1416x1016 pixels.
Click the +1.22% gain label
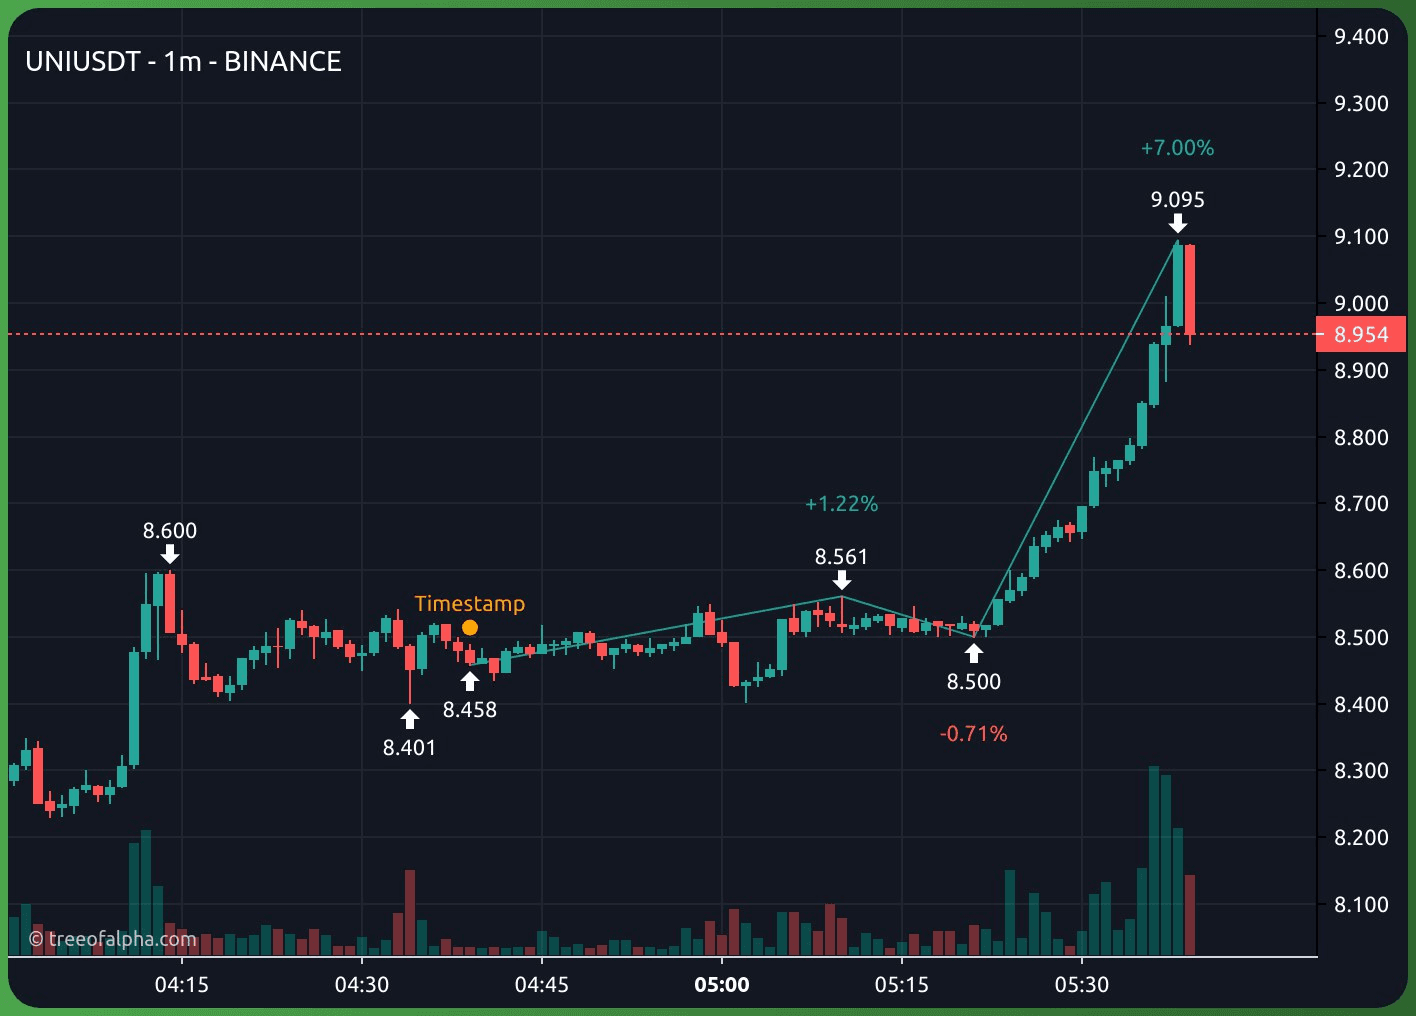click(842, 504)
